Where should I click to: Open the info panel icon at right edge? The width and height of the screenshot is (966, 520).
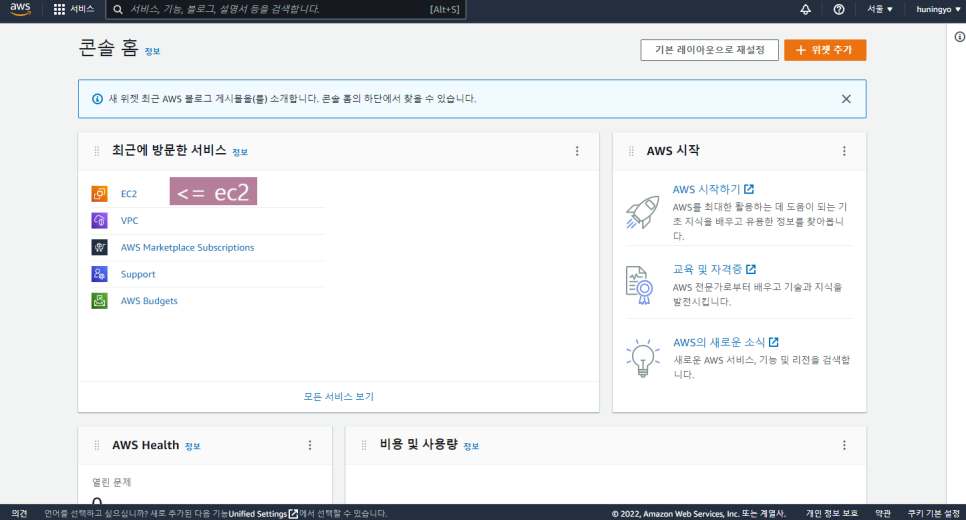(x=959, y=37)
